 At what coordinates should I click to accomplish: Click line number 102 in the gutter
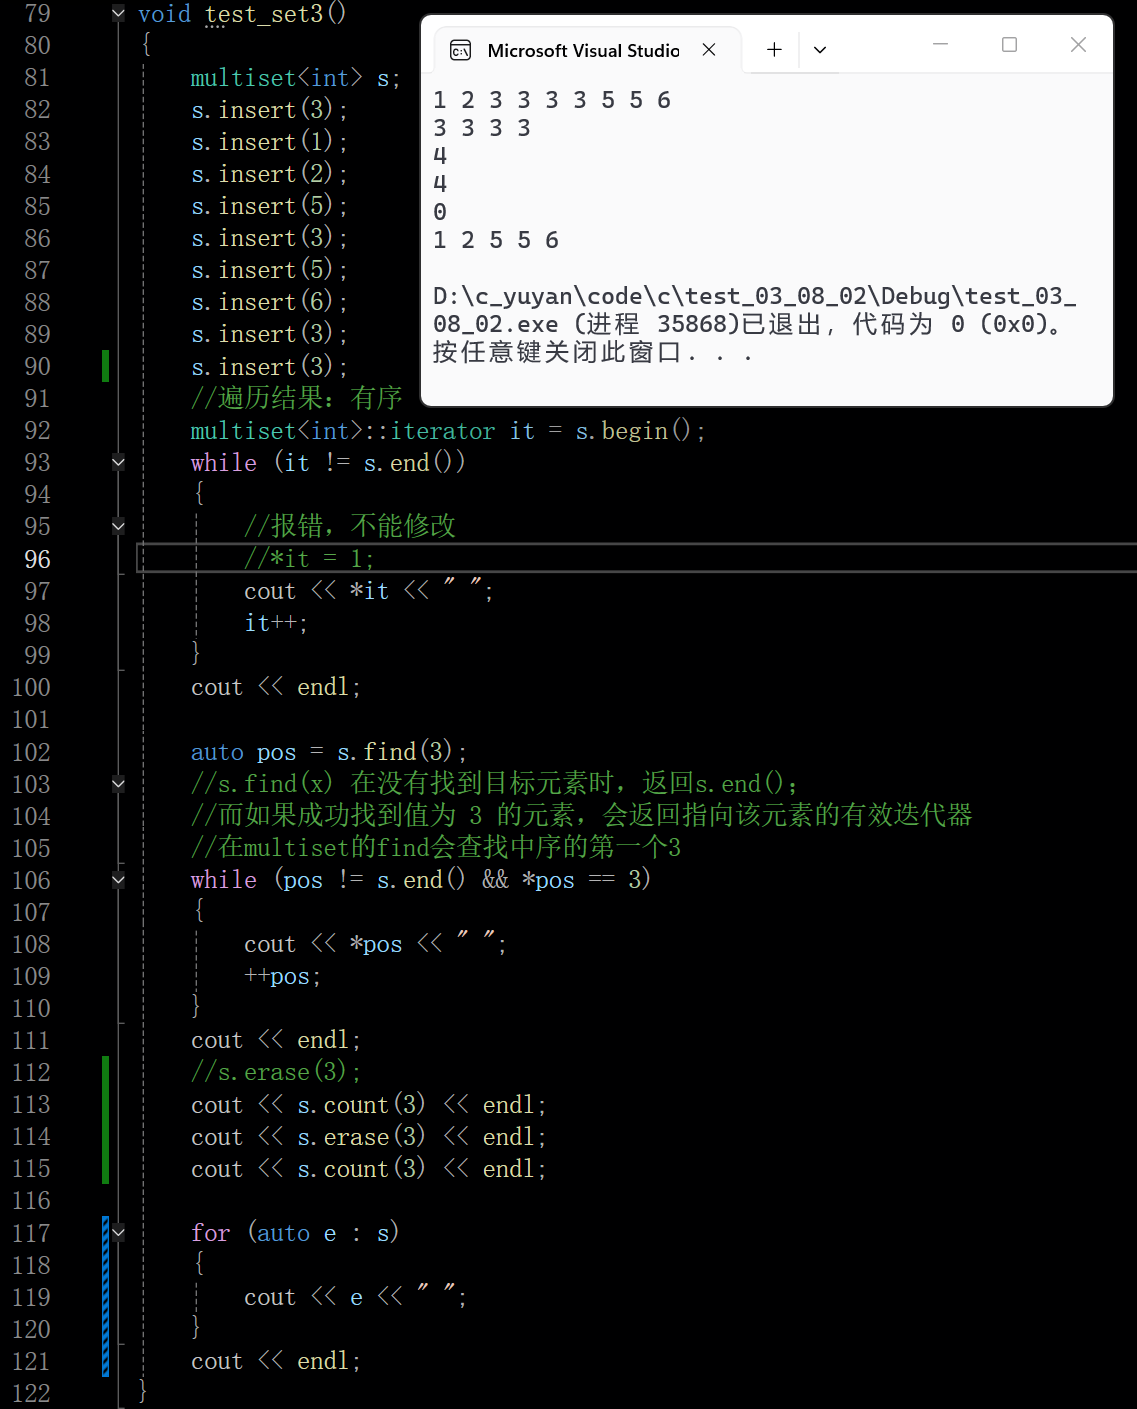tap(31, 752)
